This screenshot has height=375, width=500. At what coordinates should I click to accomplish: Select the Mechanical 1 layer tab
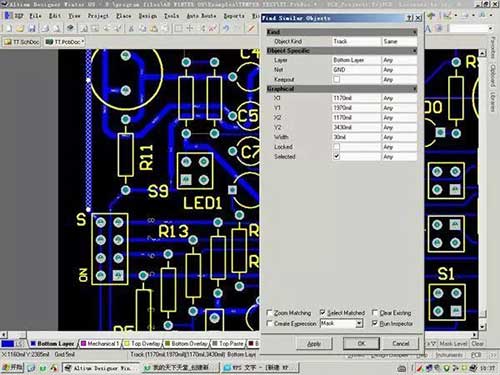100,343
